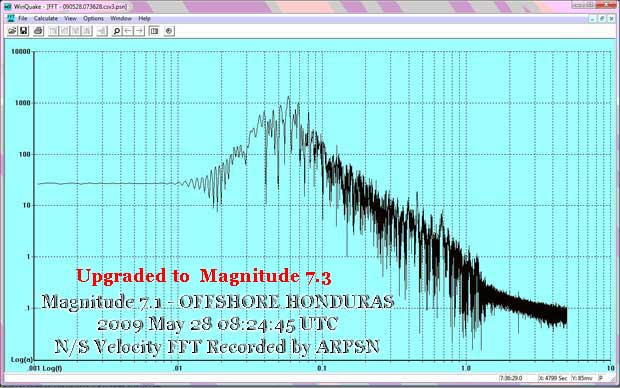Minimize the inner FFT document window

[x=592, y=19]
